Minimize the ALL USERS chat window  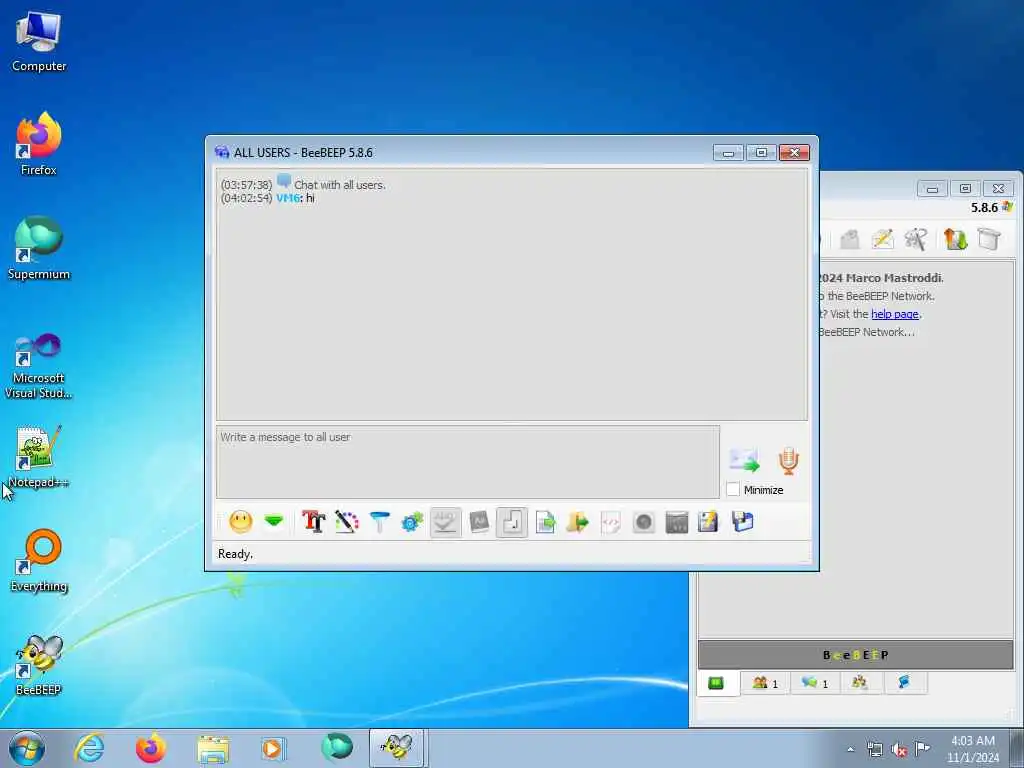(728, 153)
